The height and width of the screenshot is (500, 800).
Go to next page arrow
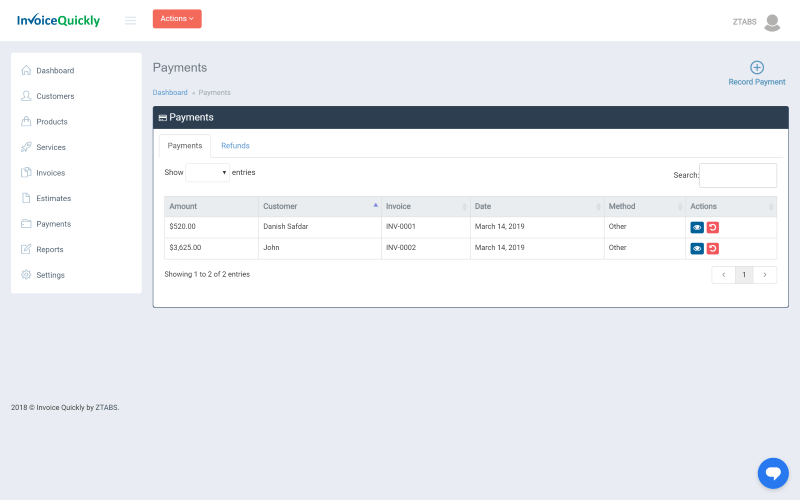pos(765,275)
